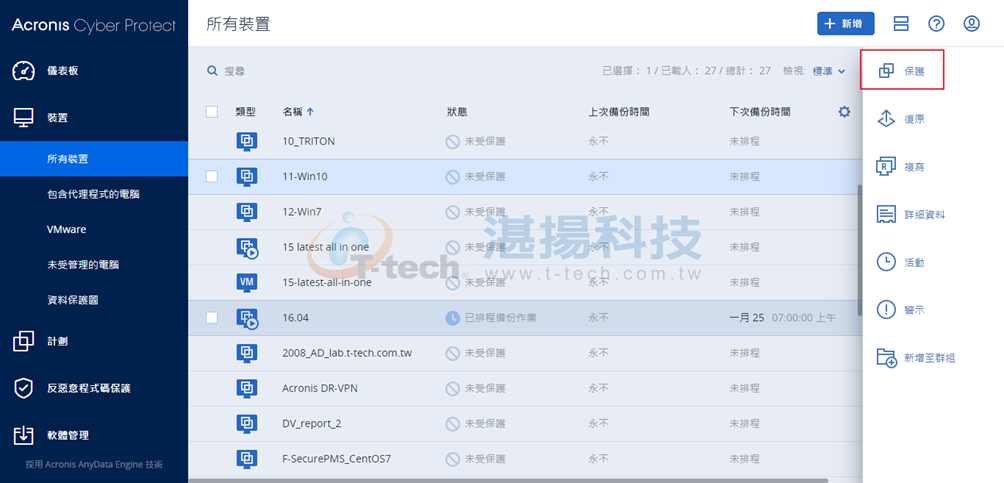The image size is (1004, 483).
Task: Click the 新增至群組 action label
Action: 929,358
